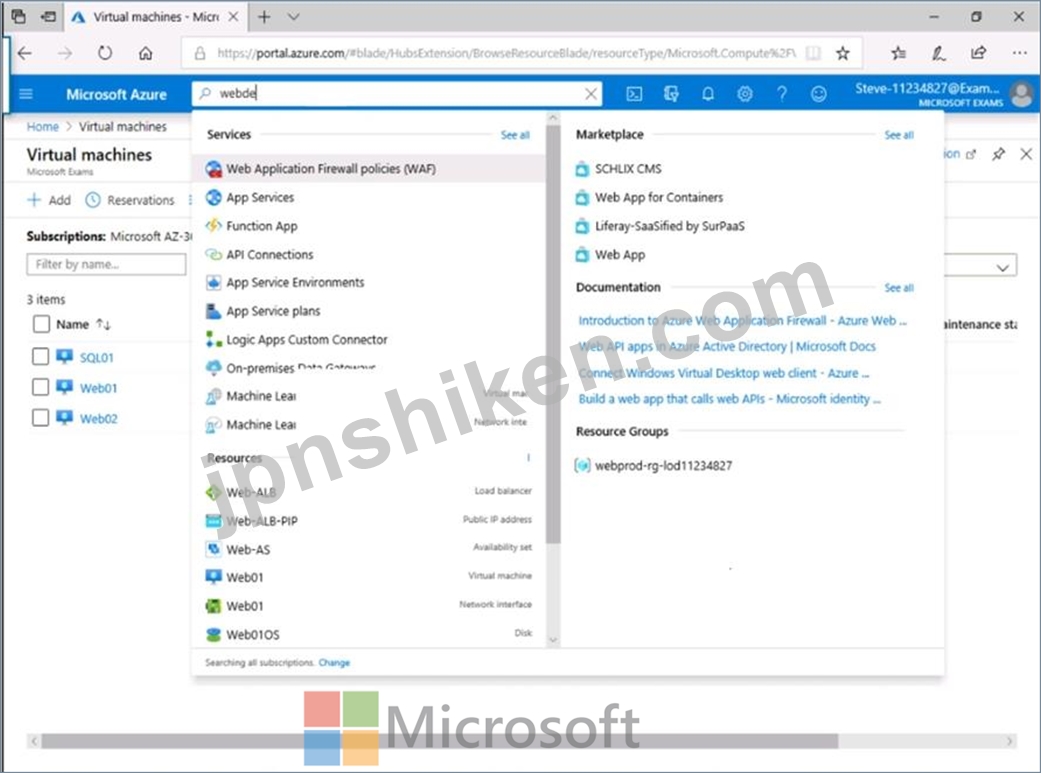Click the Filter by name field

tap(106, 264)
